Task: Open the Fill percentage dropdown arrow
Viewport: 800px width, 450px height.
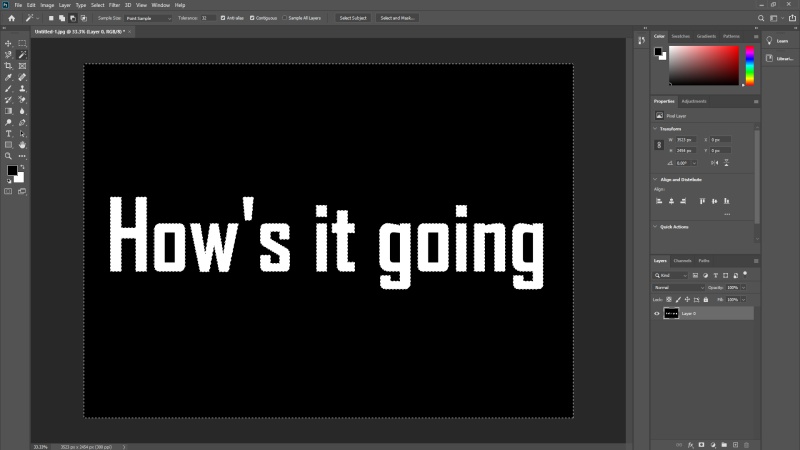Action: (744, 299)
